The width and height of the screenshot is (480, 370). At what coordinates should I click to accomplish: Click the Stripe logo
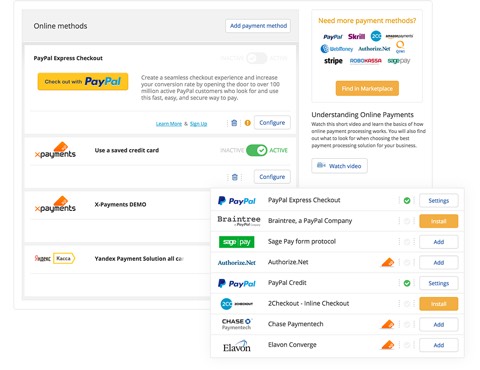333,61
